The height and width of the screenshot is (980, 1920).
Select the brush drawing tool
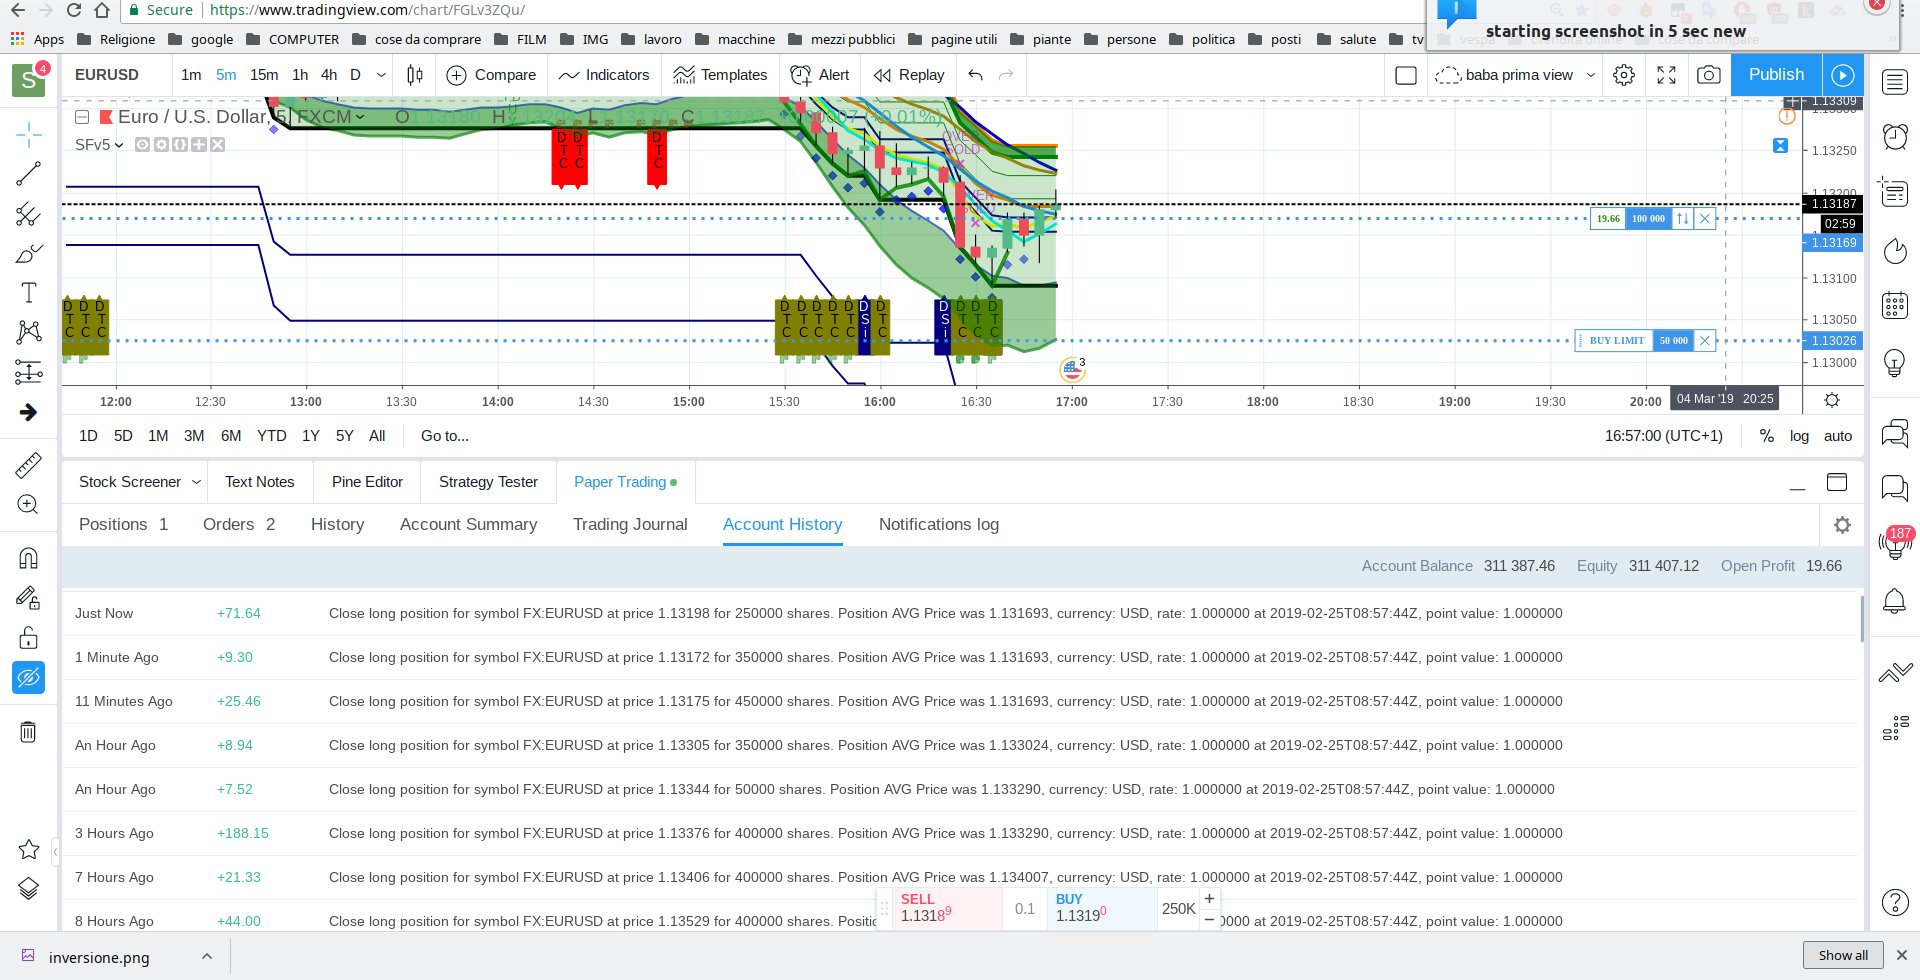29,253
